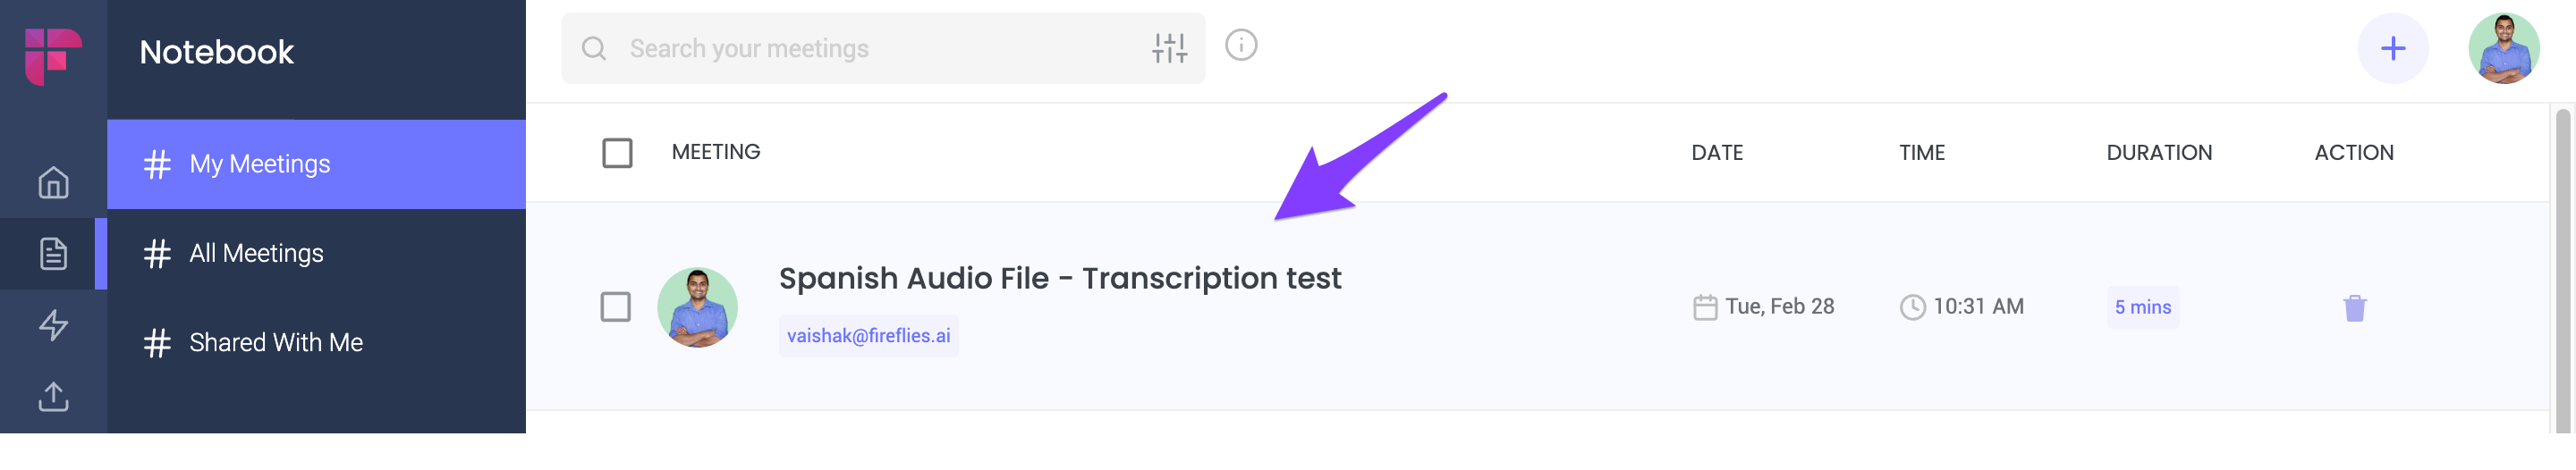Select My Meetings channel
This screenshot has width=2576, height=470.
click(316, 164)
